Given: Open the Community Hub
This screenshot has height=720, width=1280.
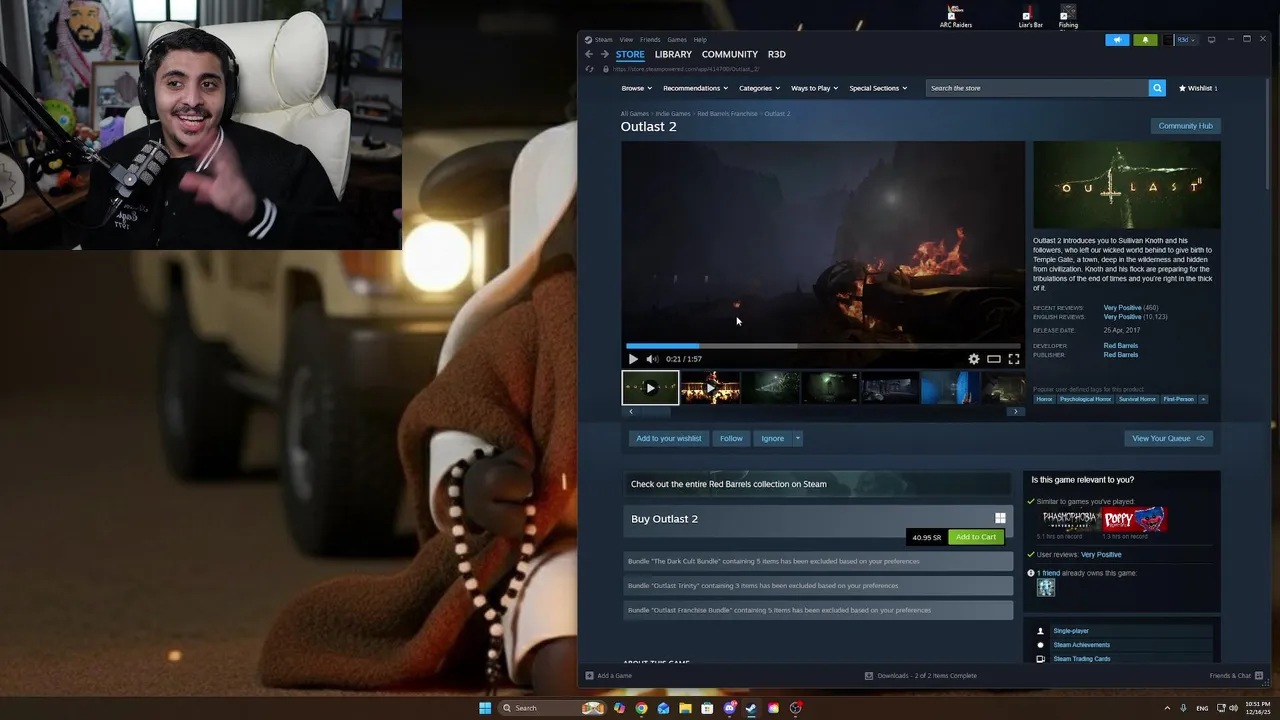Looking at the screenshot, I should coord(1185,126).
